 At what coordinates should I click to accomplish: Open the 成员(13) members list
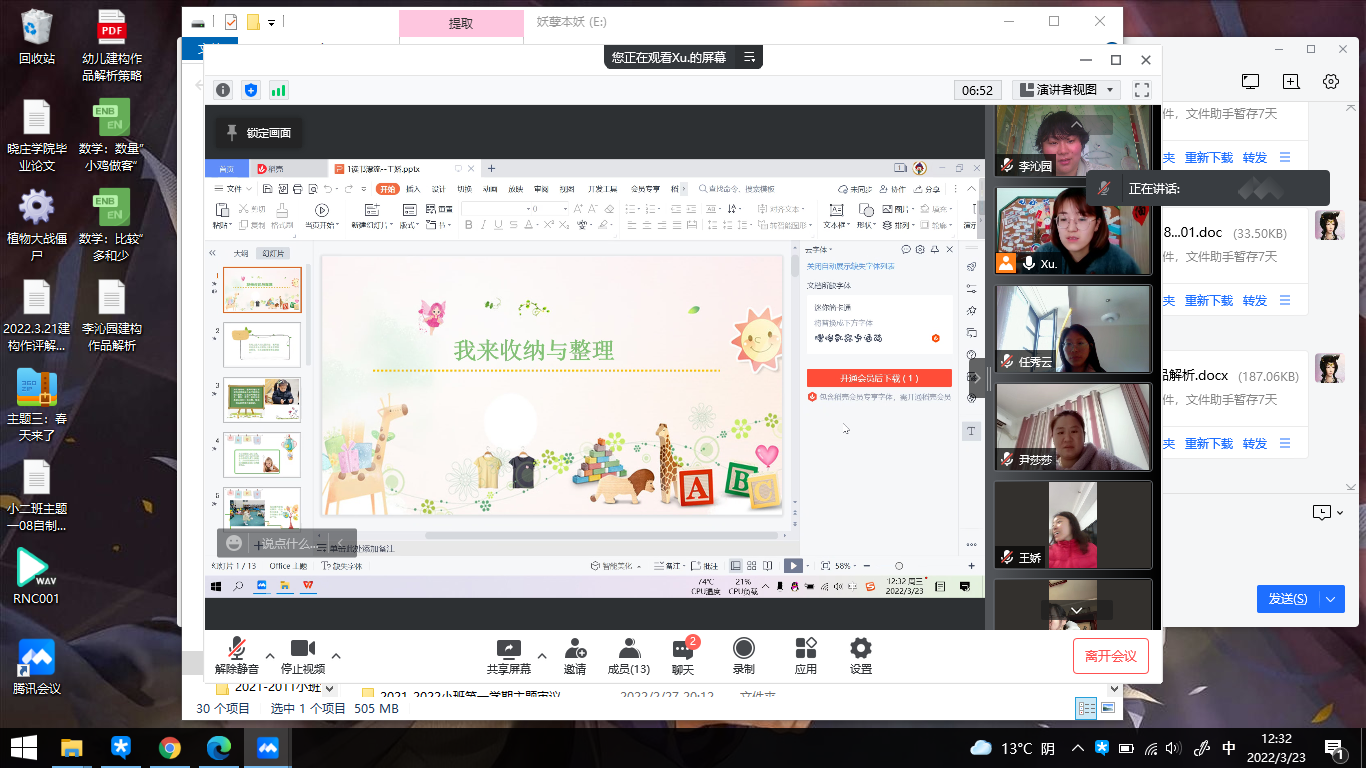(629, 649)
